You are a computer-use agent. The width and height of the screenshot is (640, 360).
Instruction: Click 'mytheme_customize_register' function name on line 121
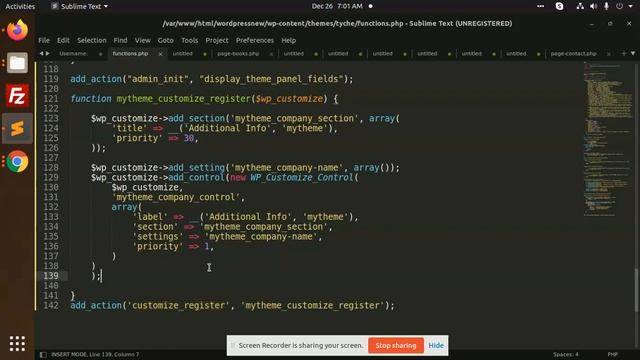click(x=184, y=98)
